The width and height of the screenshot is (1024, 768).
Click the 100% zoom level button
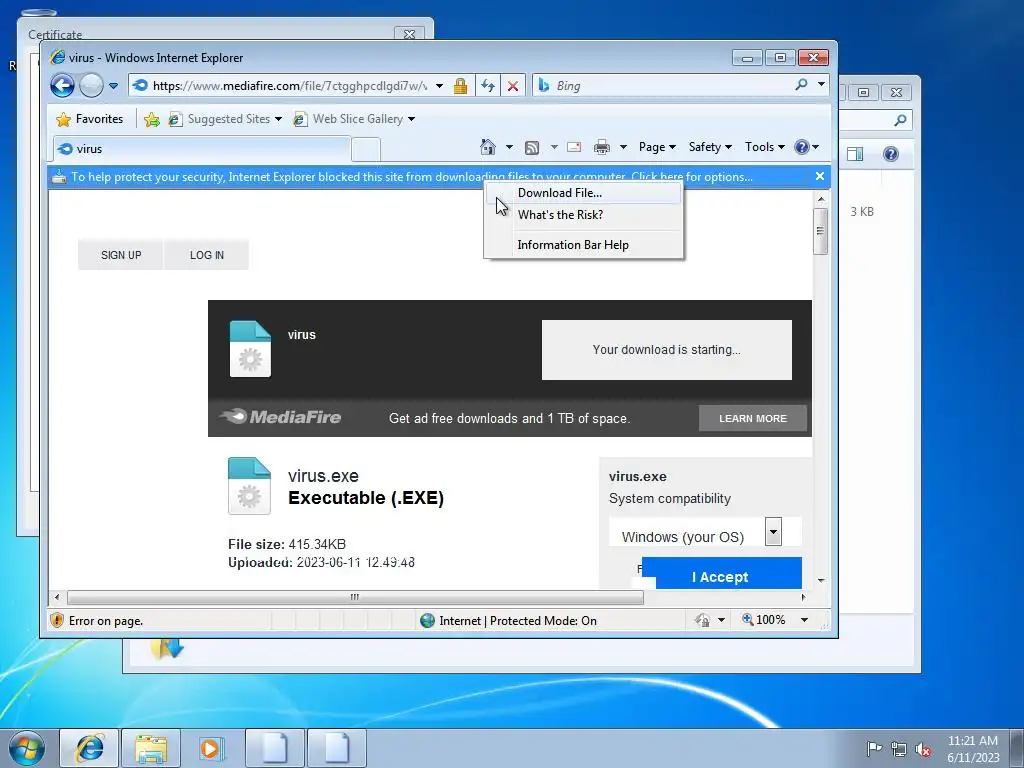point(763,620)
